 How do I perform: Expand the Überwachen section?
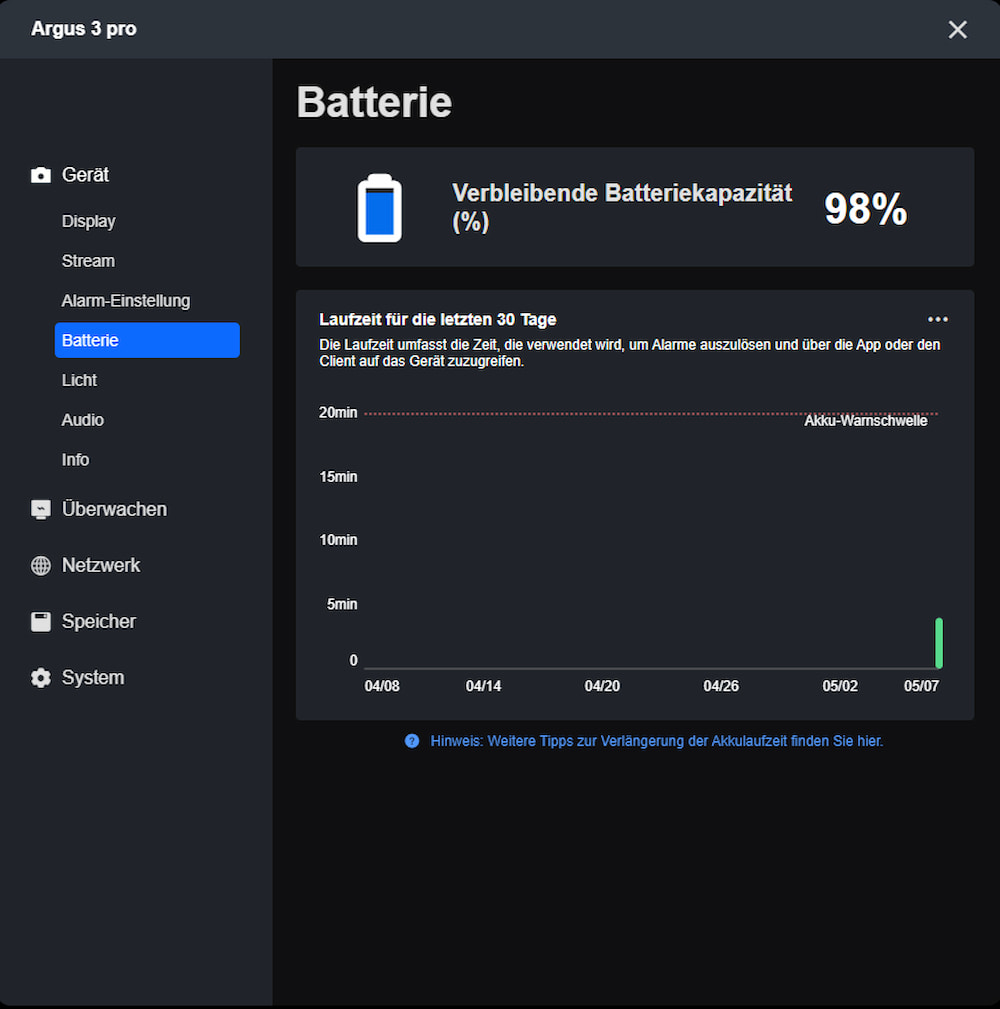click(114, 510)
